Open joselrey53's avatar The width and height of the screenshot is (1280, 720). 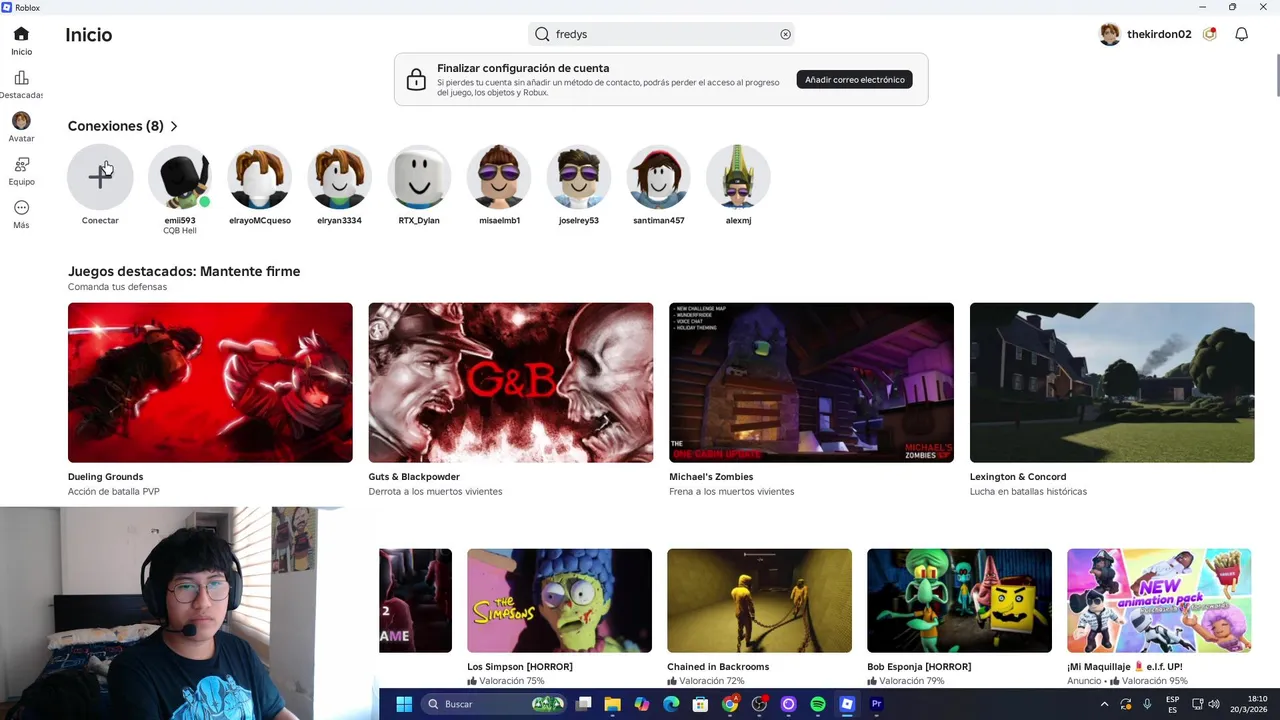point(579,177)
